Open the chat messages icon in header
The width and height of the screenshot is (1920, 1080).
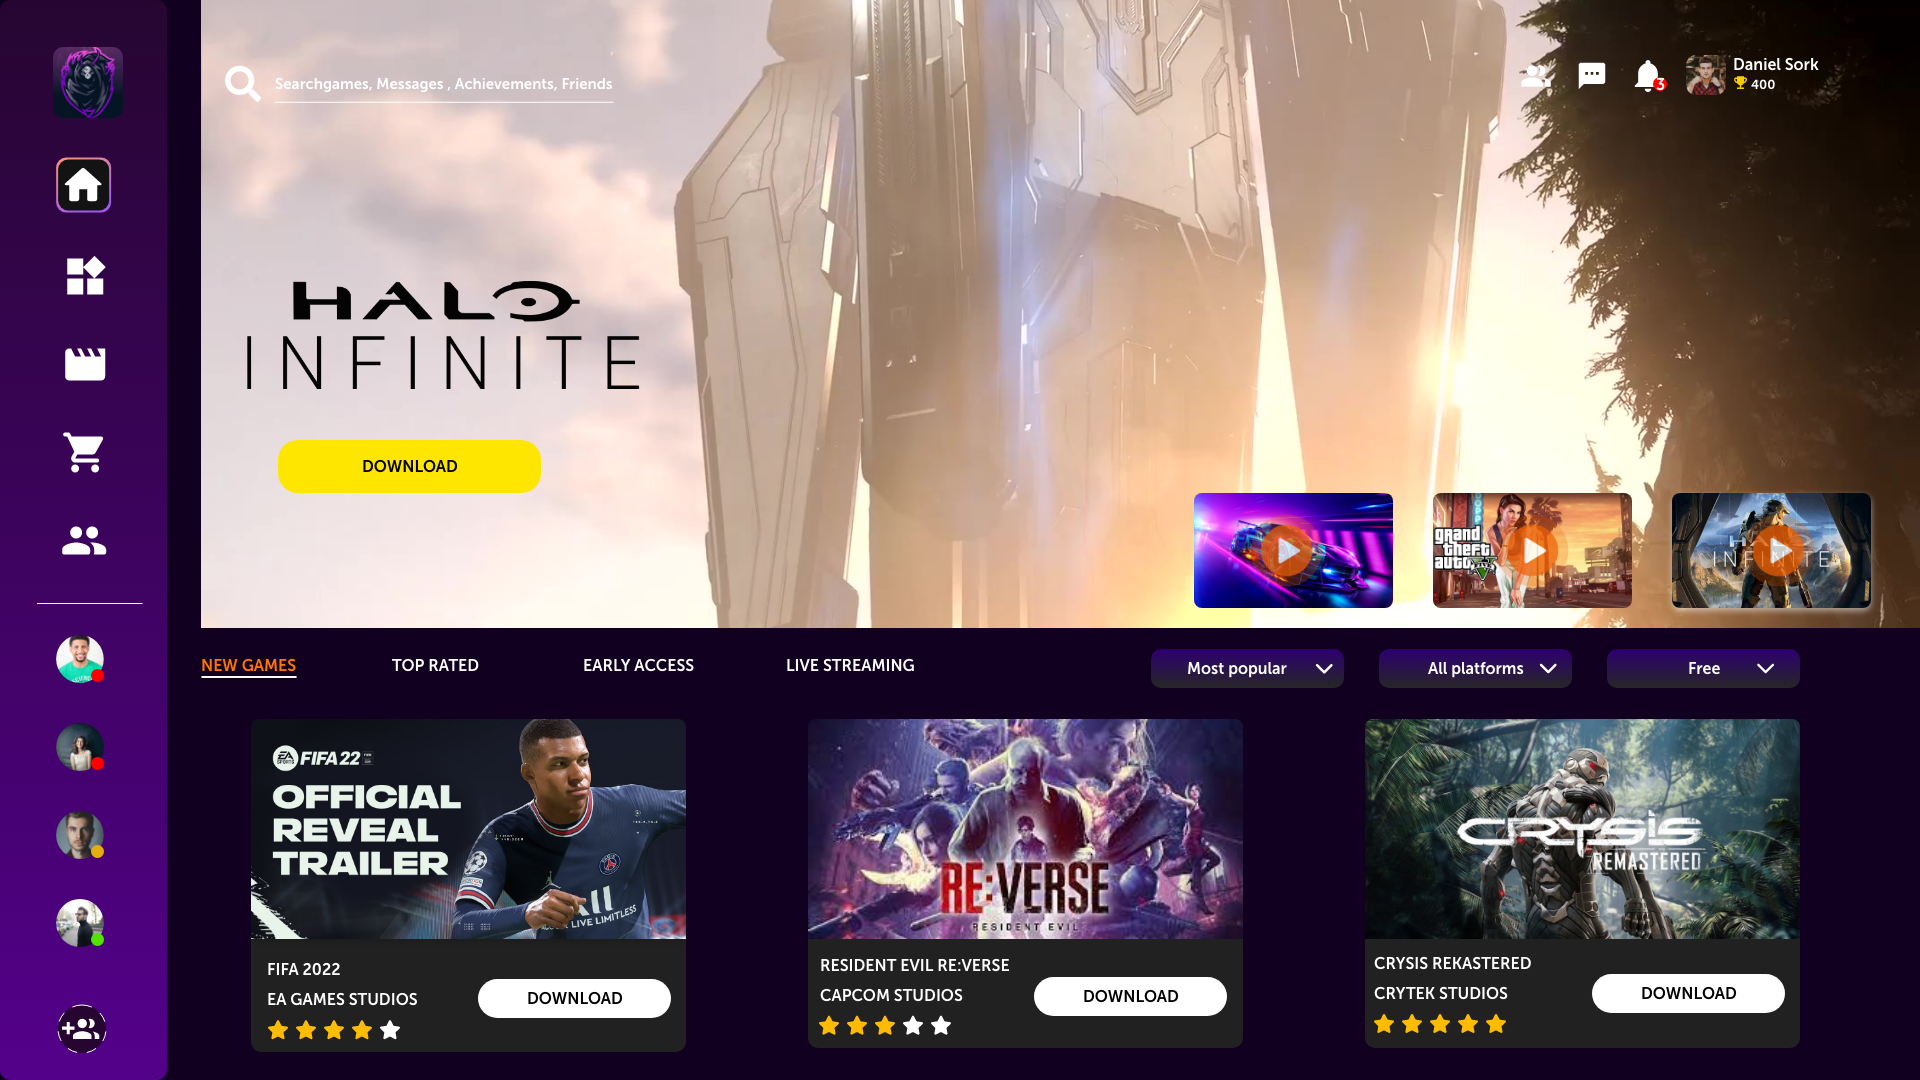(x=1592, y=75)
